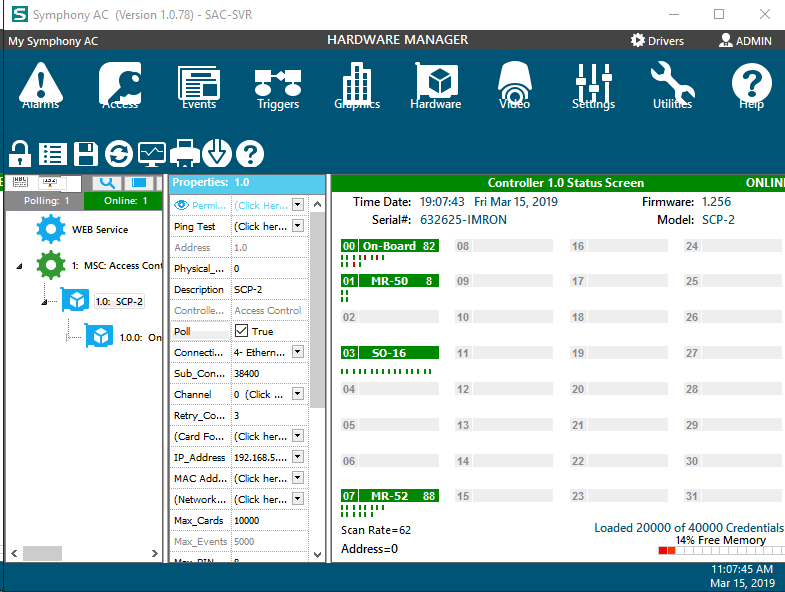
Task: Open the Connection type dropdown arrow
Action: (x=298, y=352)
